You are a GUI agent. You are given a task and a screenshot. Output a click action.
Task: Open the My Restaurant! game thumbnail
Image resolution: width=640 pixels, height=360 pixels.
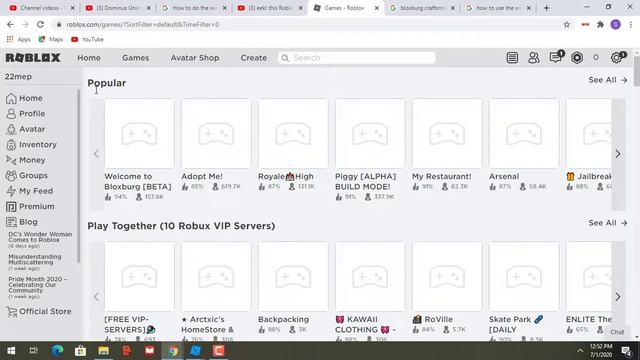(447, 133)
